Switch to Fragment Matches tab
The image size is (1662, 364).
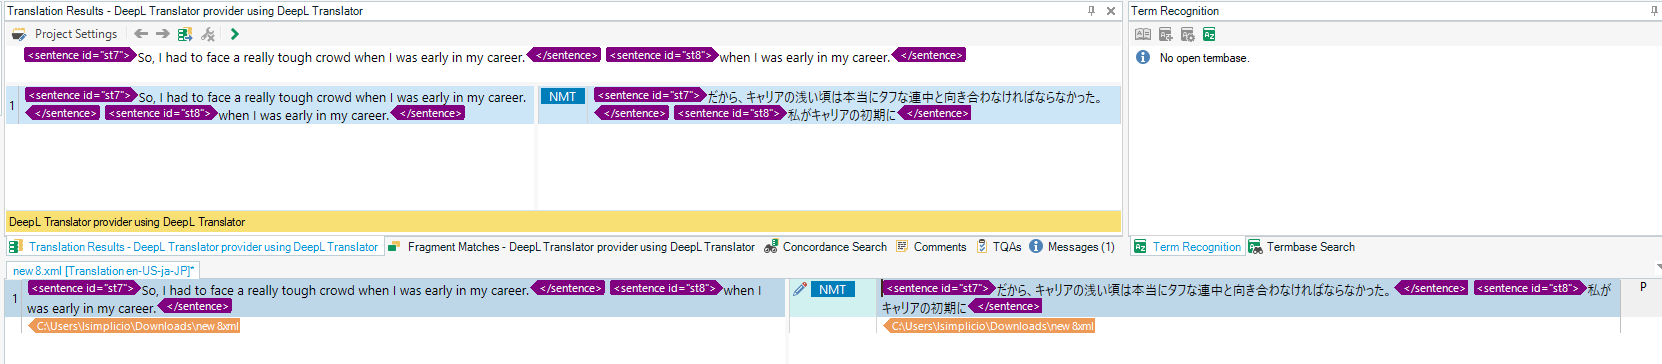(x=571, y=247)
